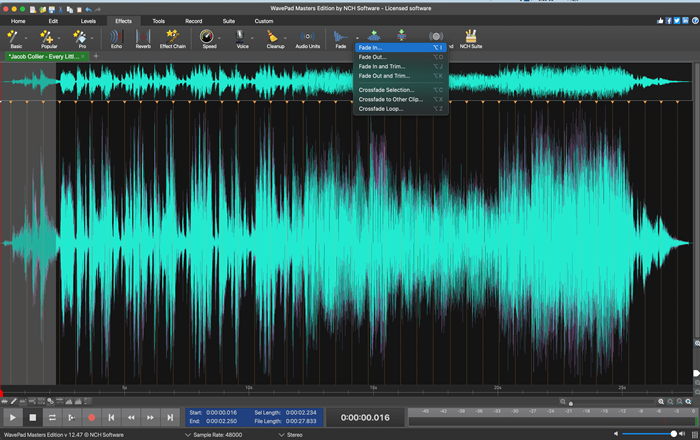
Task: Choose Crossfade Loop
Action: point(401,109)
